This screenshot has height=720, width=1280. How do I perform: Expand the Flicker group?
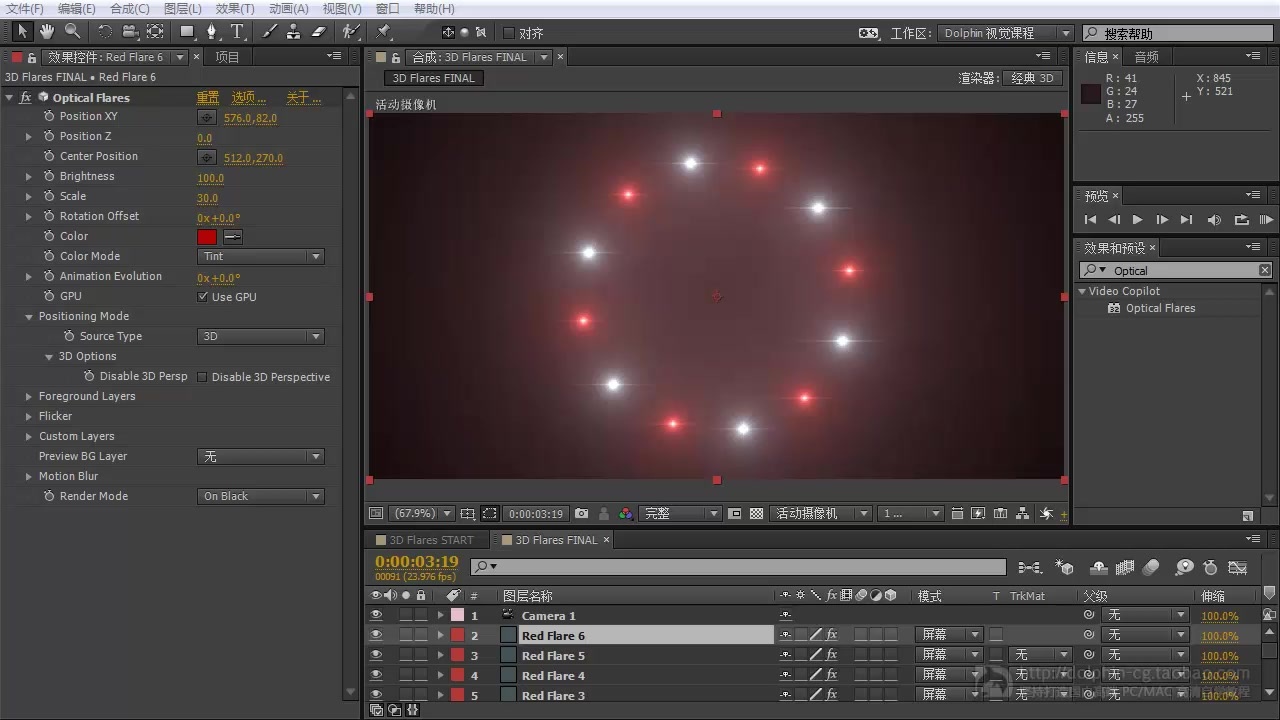coord(29,417)
